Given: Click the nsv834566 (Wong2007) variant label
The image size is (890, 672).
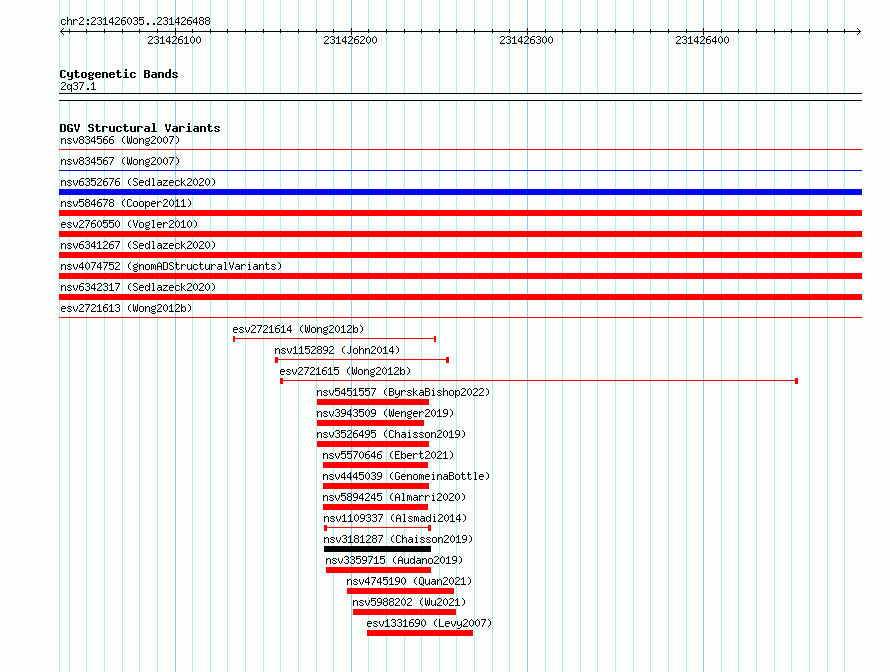Looking at the screenshot, I should (x=120, y=140).
